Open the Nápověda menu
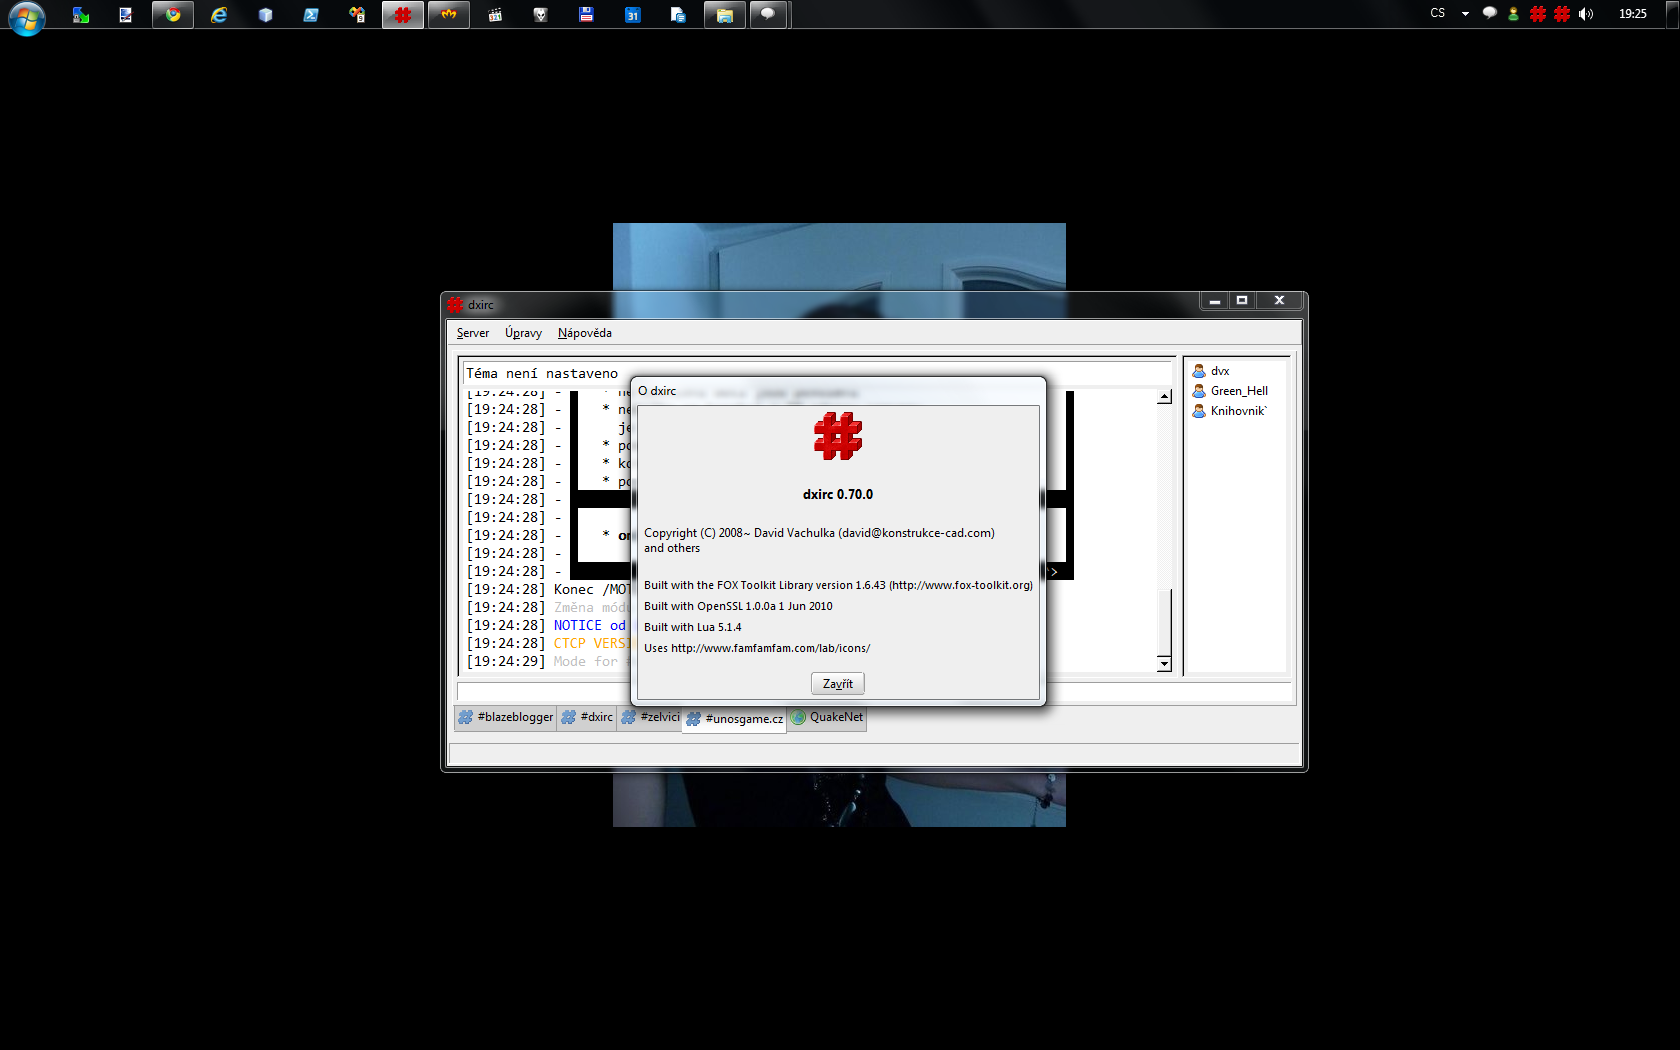The width and height of the screenshot is (1680, 1050). [585, 333]
